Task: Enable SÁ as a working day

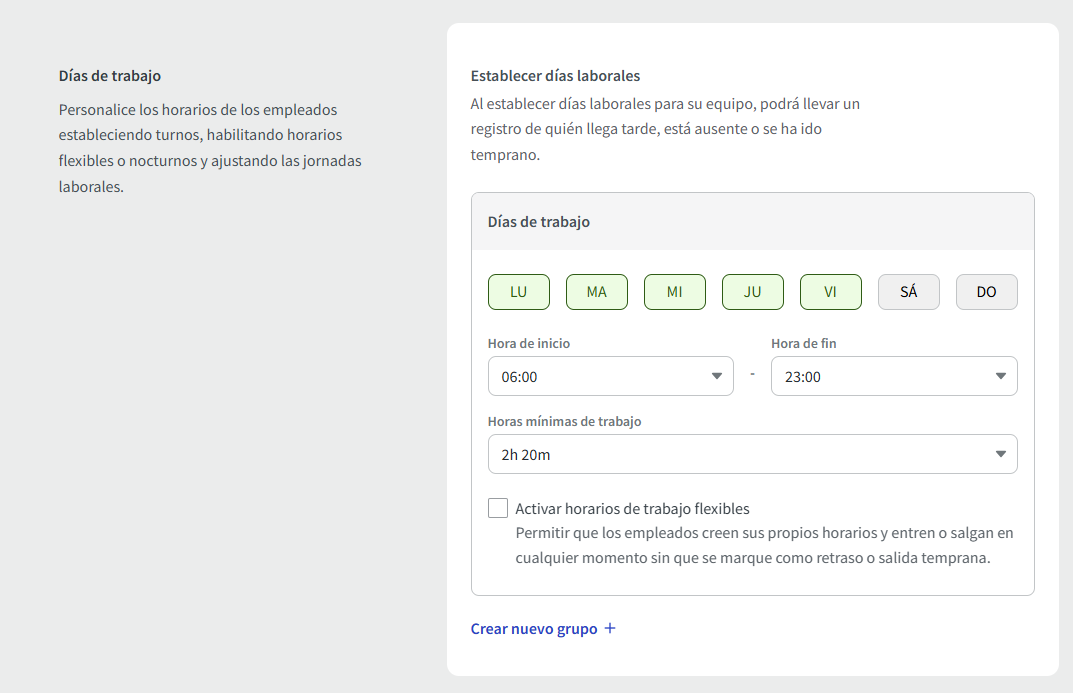Action: tap(908, 292)
